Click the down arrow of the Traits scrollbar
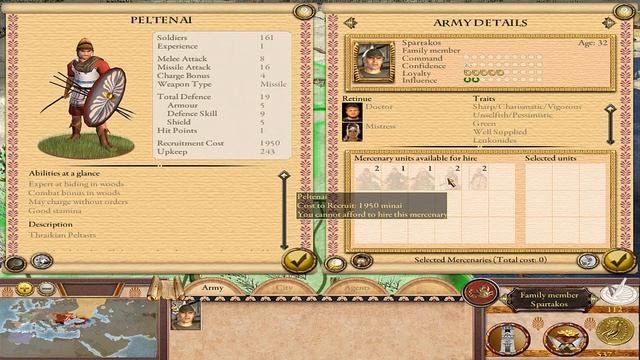Screen dimensions: 640x360 coord(610,141)
